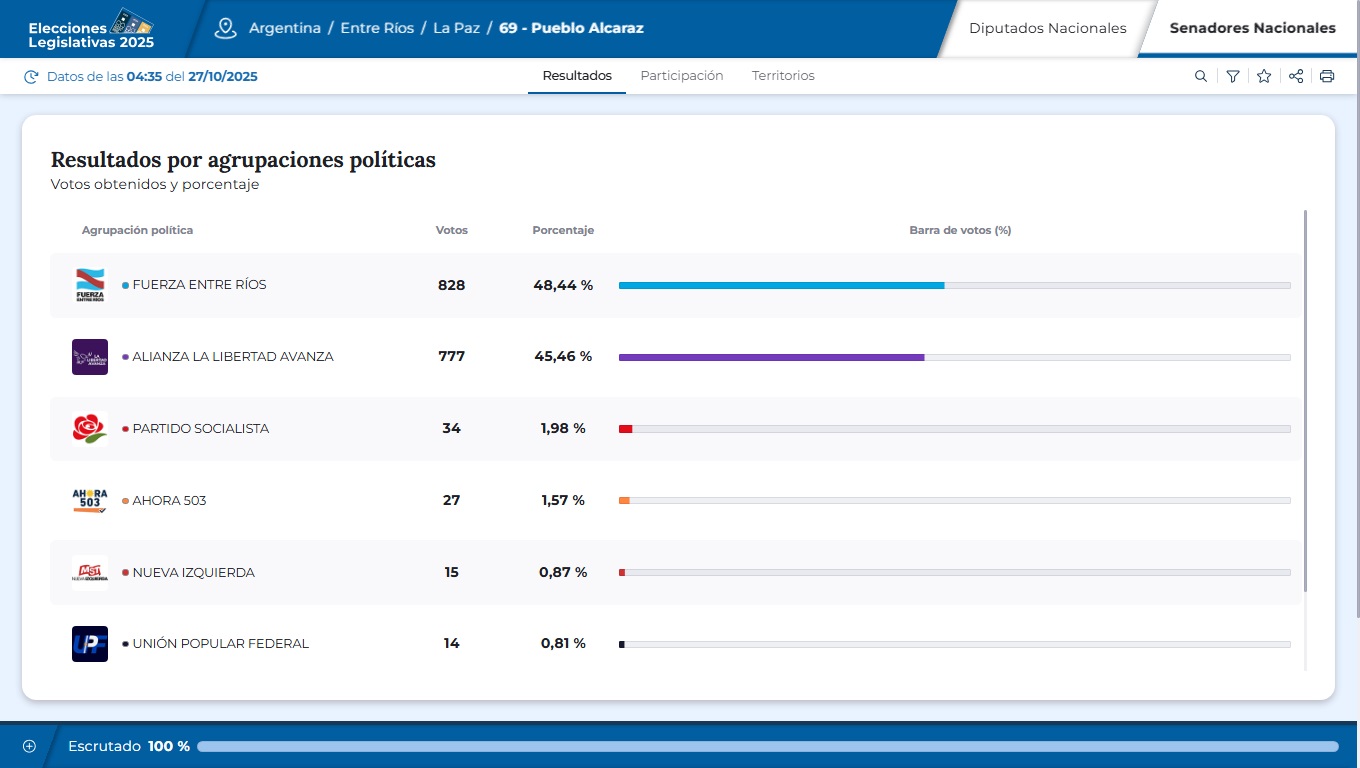Click the print icon
Viewport: 1360px width, 768px height.
point(1327,75)
